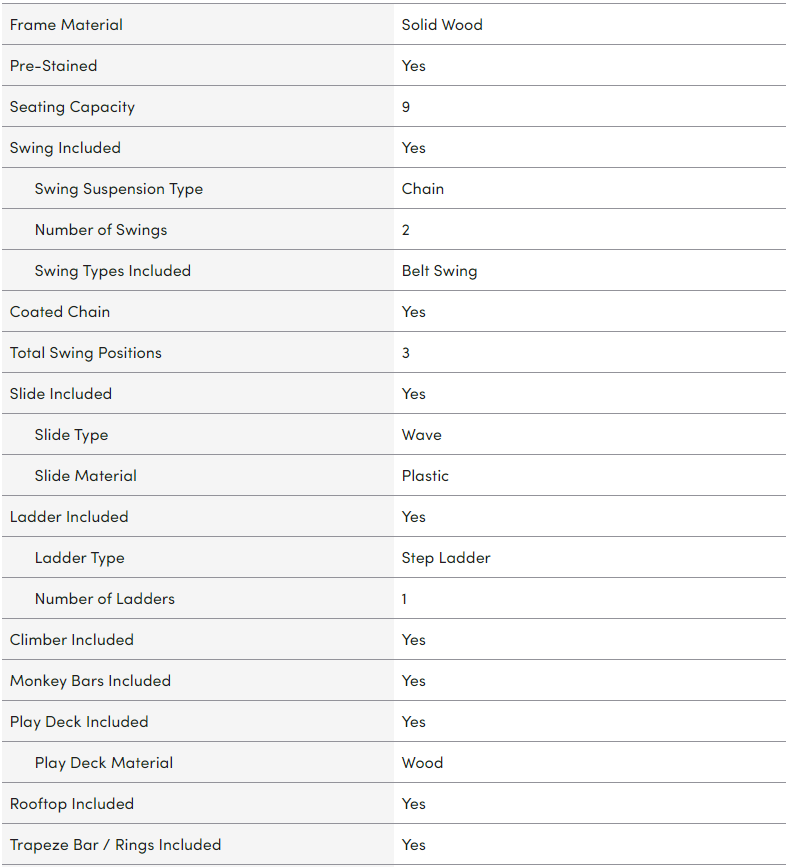
Task: Click the Monkey Bars Included label
Action: 90,681
